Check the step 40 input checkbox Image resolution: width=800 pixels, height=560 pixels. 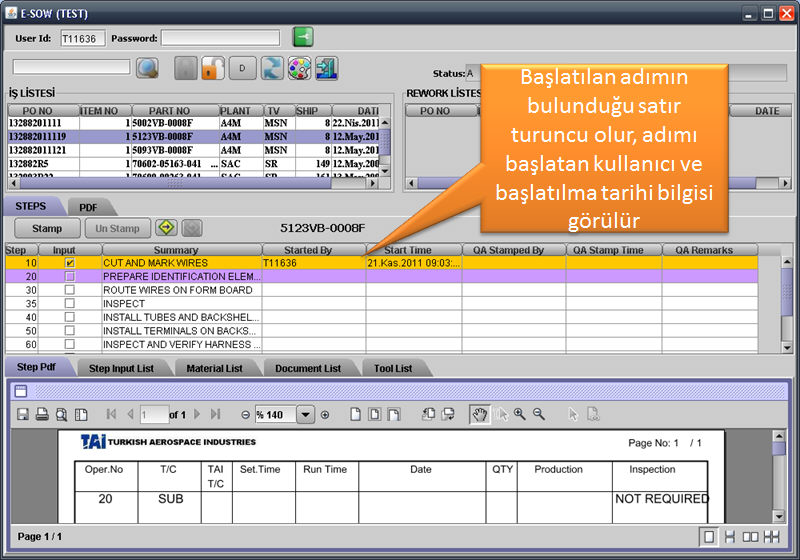coord(69,317)
